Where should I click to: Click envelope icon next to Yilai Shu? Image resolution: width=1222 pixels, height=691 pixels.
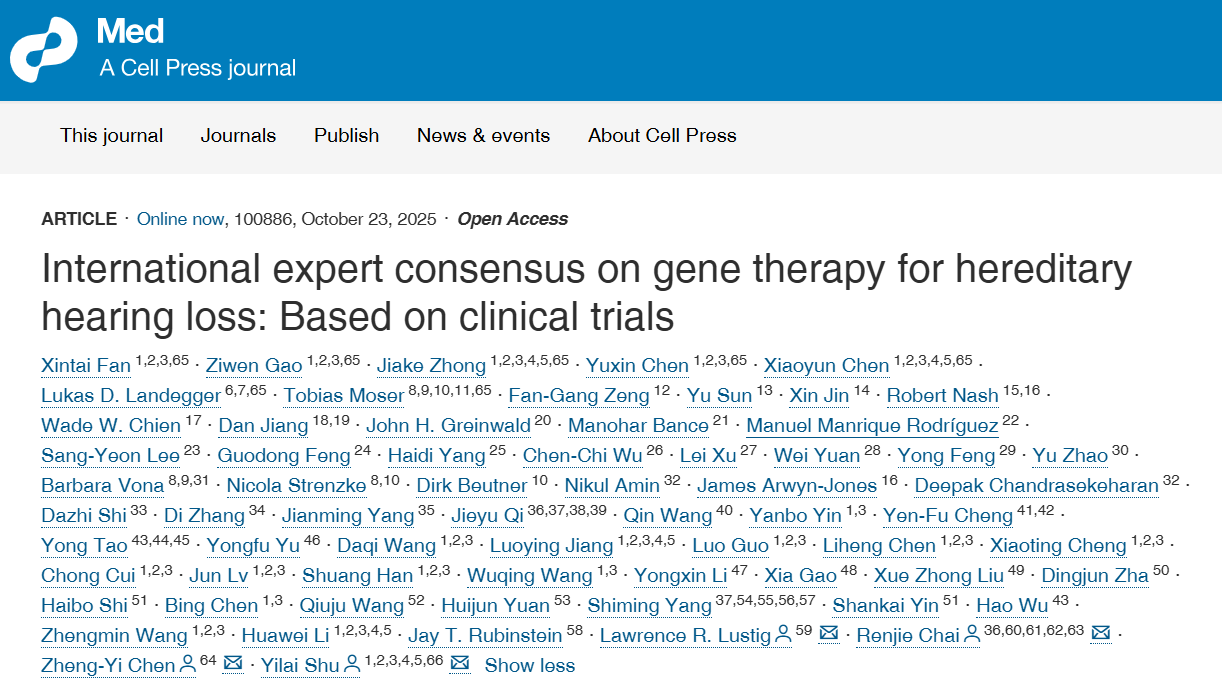(x=460, y=664)
